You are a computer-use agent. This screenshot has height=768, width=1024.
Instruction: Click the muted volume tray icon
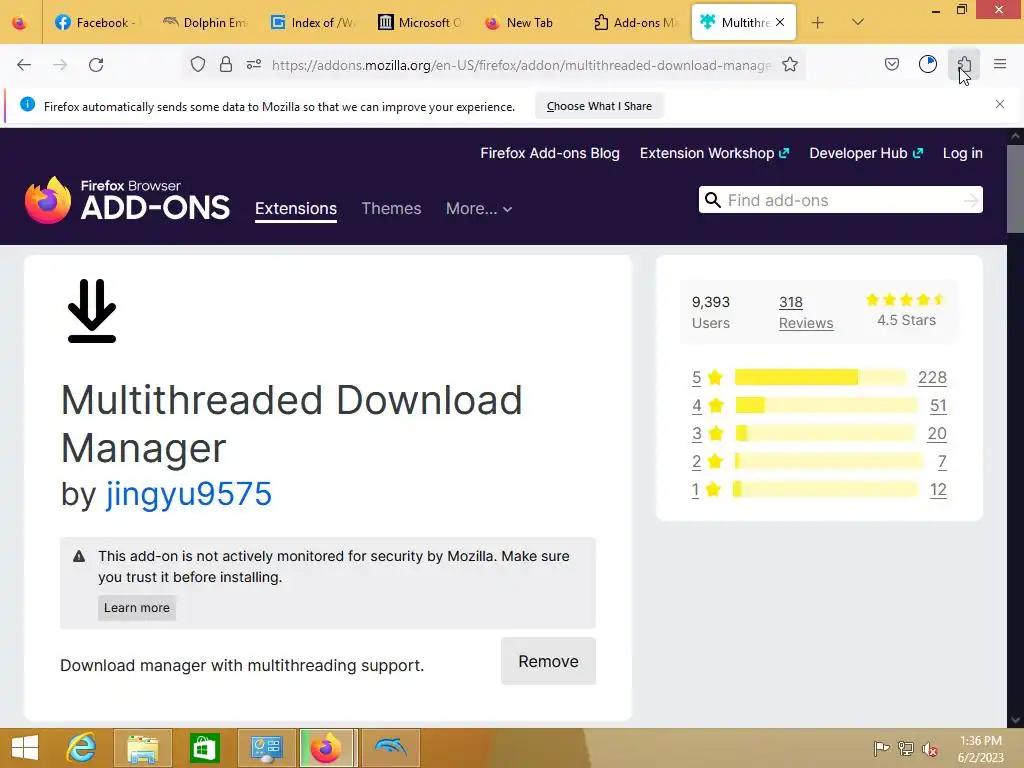(929, 748)
